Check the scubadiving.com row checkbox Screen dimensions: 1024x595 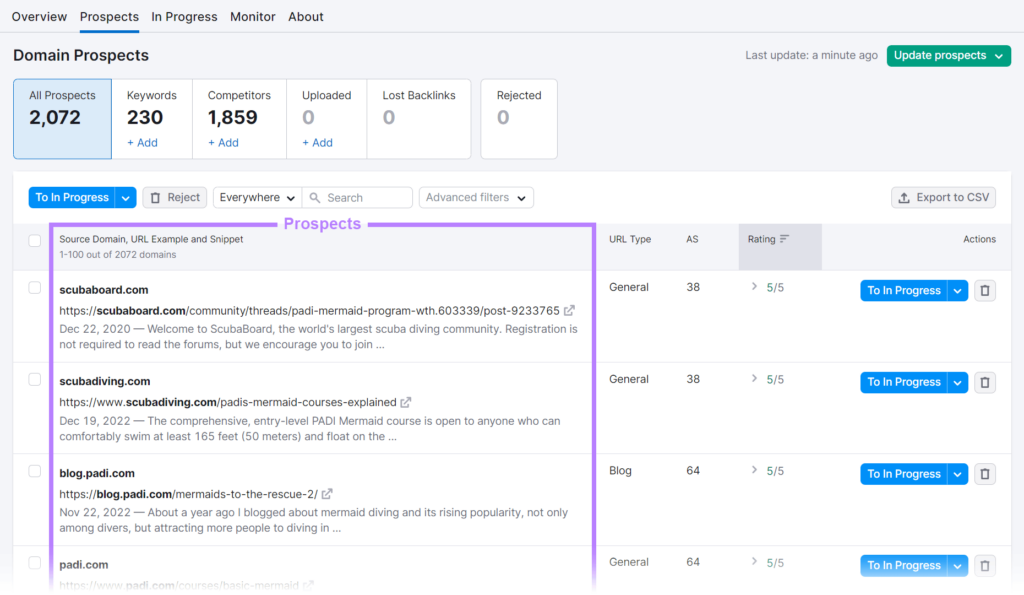point(35,379)
